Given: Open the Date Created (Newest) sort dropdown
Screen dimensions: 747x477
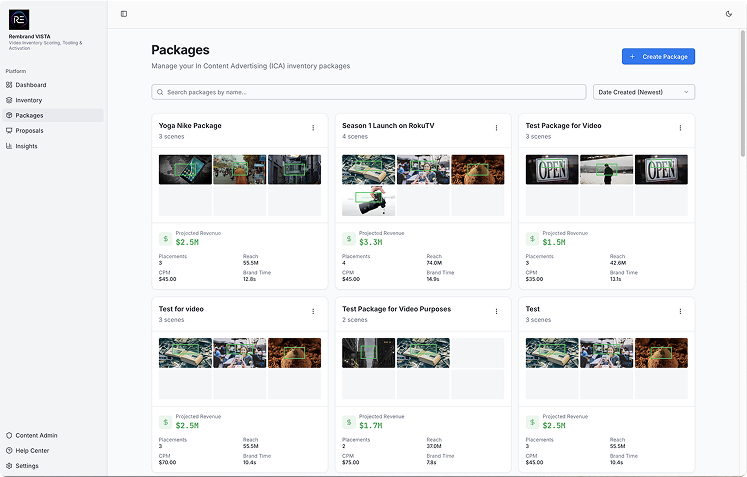Looking at the screenshot, I should coord(644,92).
